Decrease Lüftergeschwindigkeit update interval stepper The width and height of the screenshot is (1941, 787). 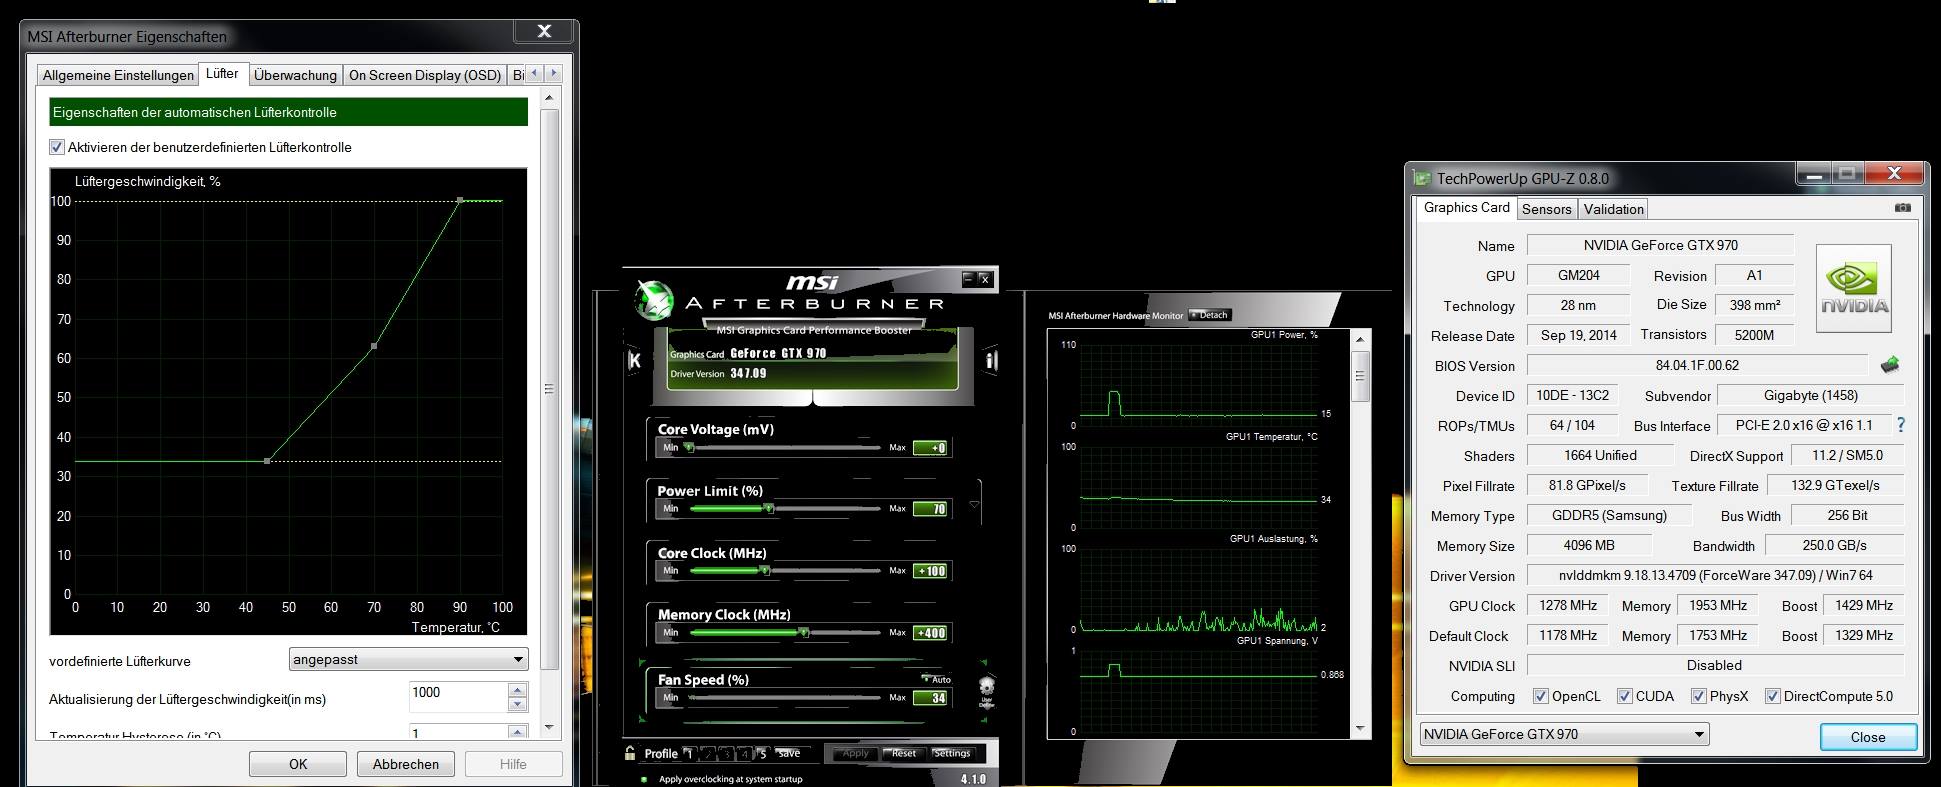(517, 704)
